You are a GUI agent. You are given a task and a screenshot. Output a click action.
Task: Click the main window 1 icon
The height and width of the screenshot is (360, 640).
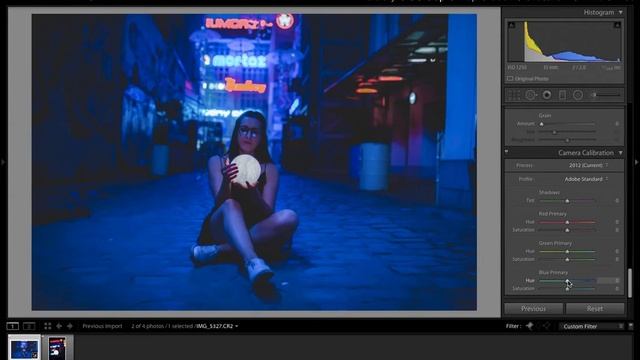(x=12, y=326)
